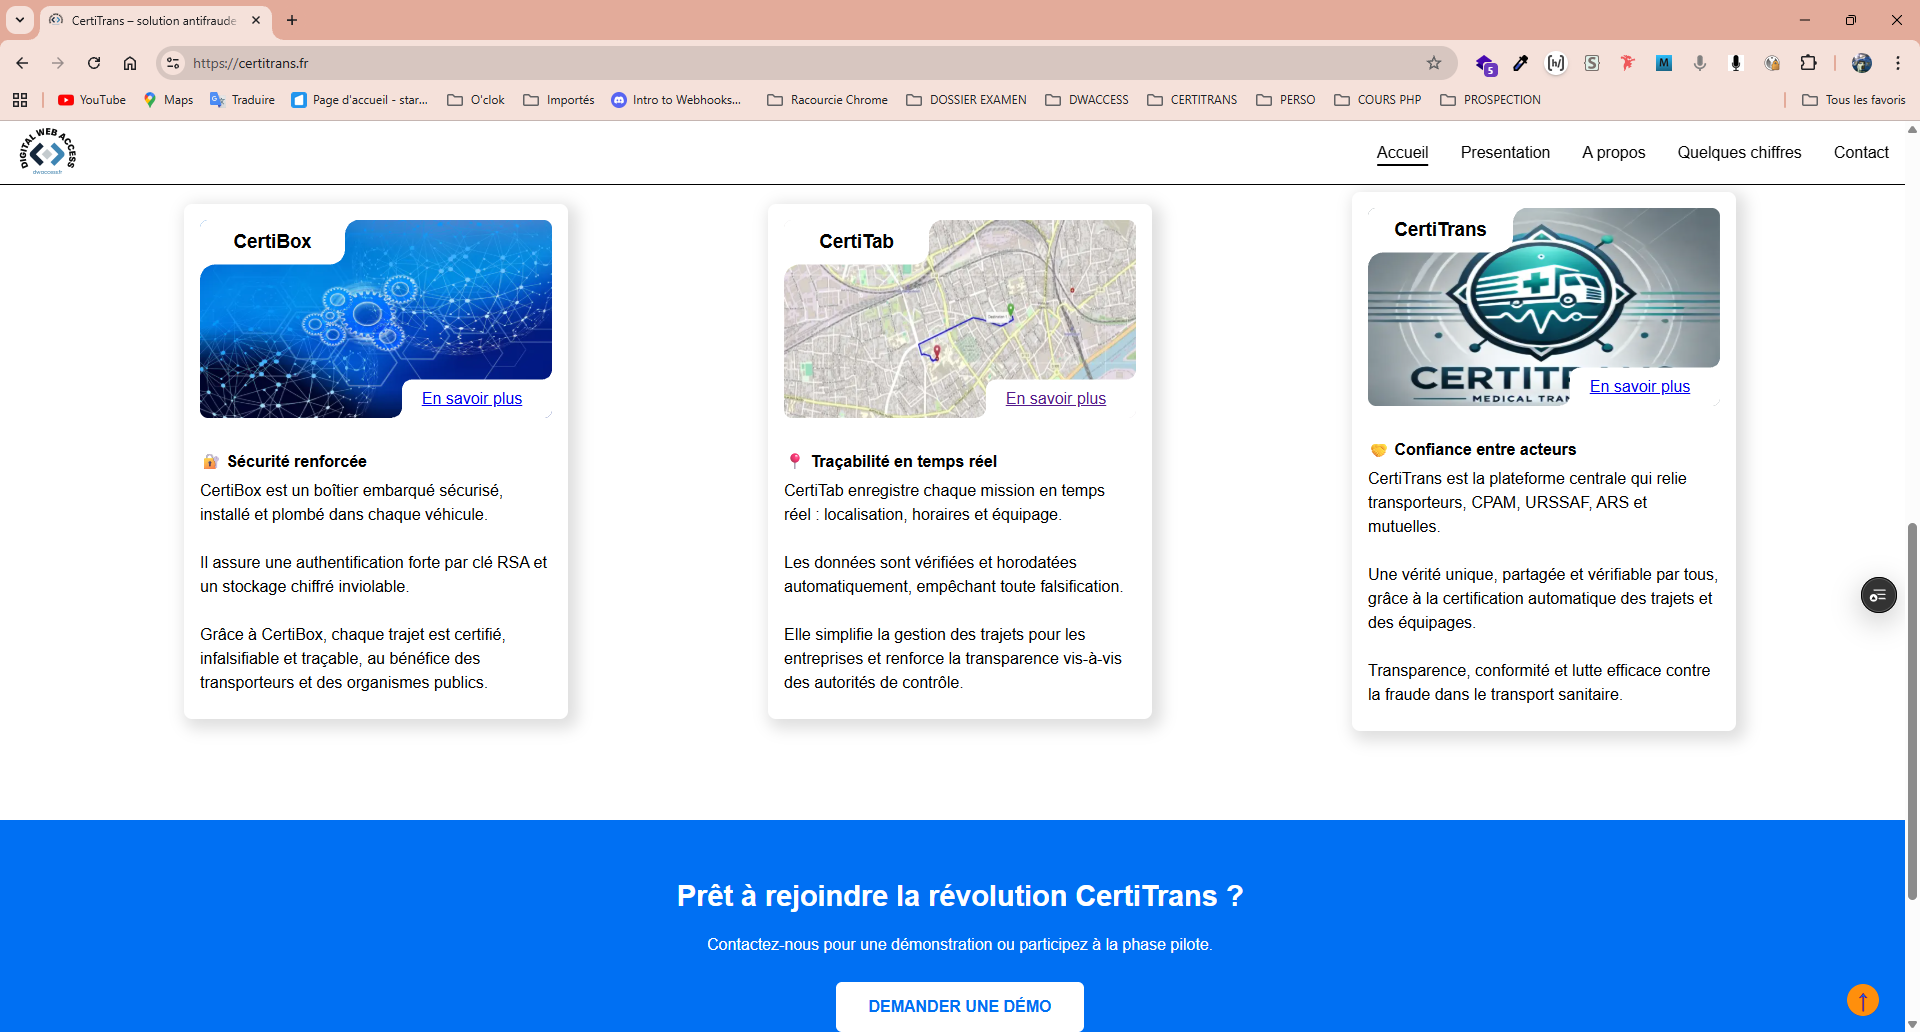
Task: Click the orange scroll-to-top arrow
Action: tap(1862, 999)
